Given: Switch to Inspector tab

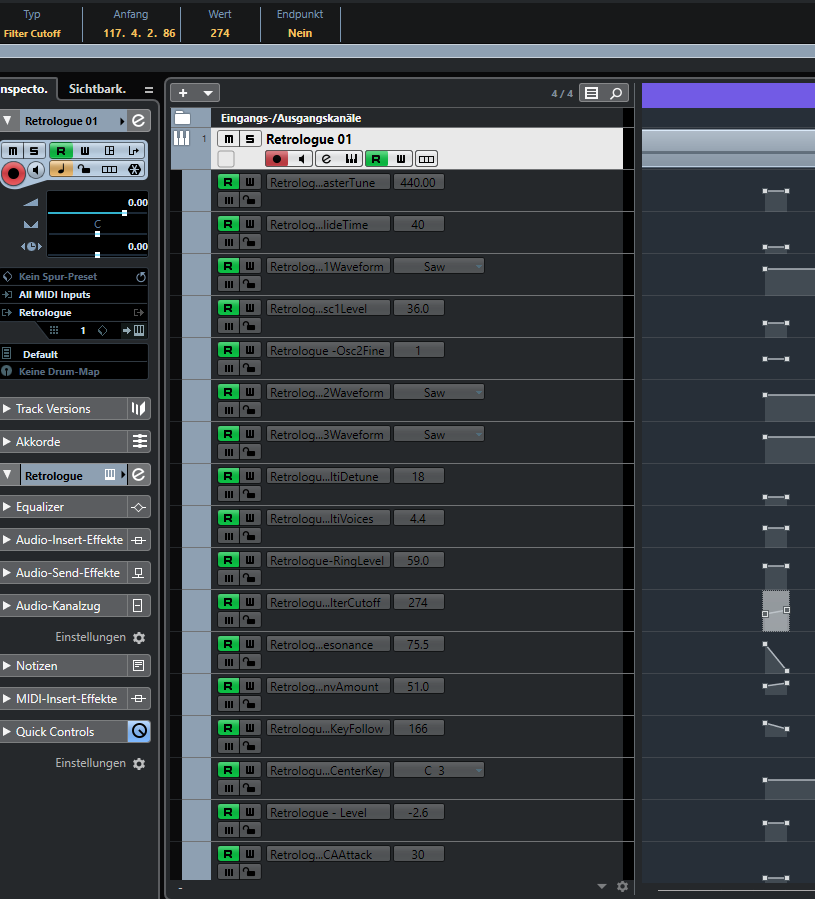Looking at the screenshot, I should (x=26, y=89).
